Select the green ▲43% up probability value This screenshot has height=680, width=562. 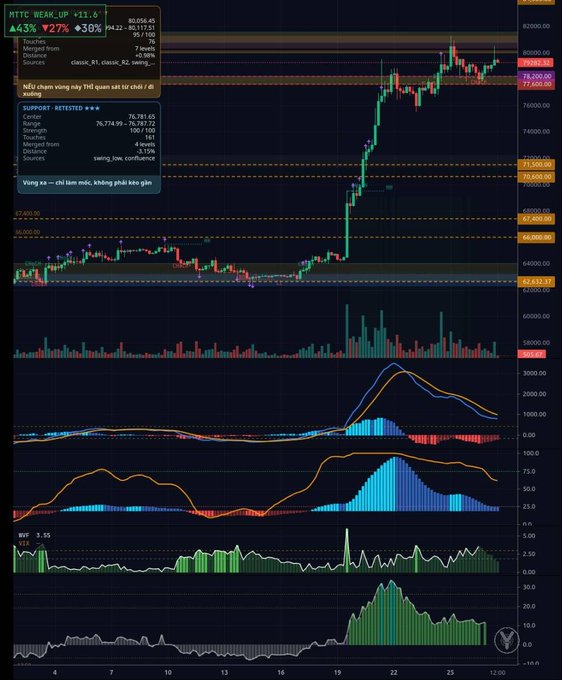pos(23,29)
